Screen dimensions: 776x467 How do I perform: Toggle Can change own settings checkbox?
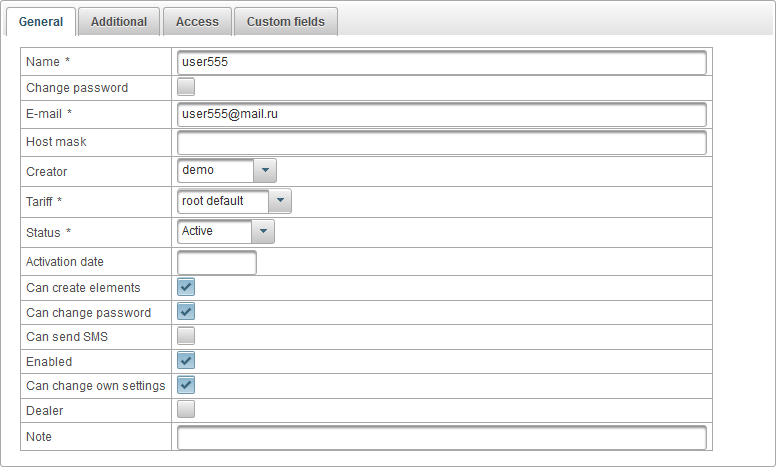pyautogui.click(x=186, y=385)
